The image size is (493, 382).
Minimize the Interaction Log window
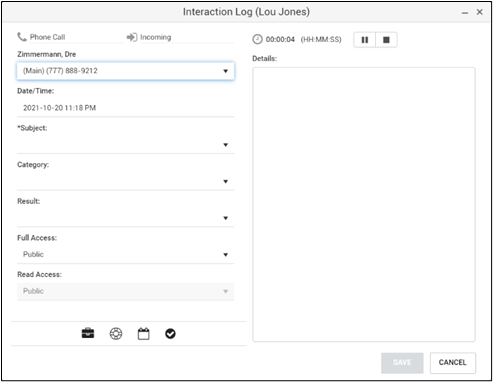point(465,13)
